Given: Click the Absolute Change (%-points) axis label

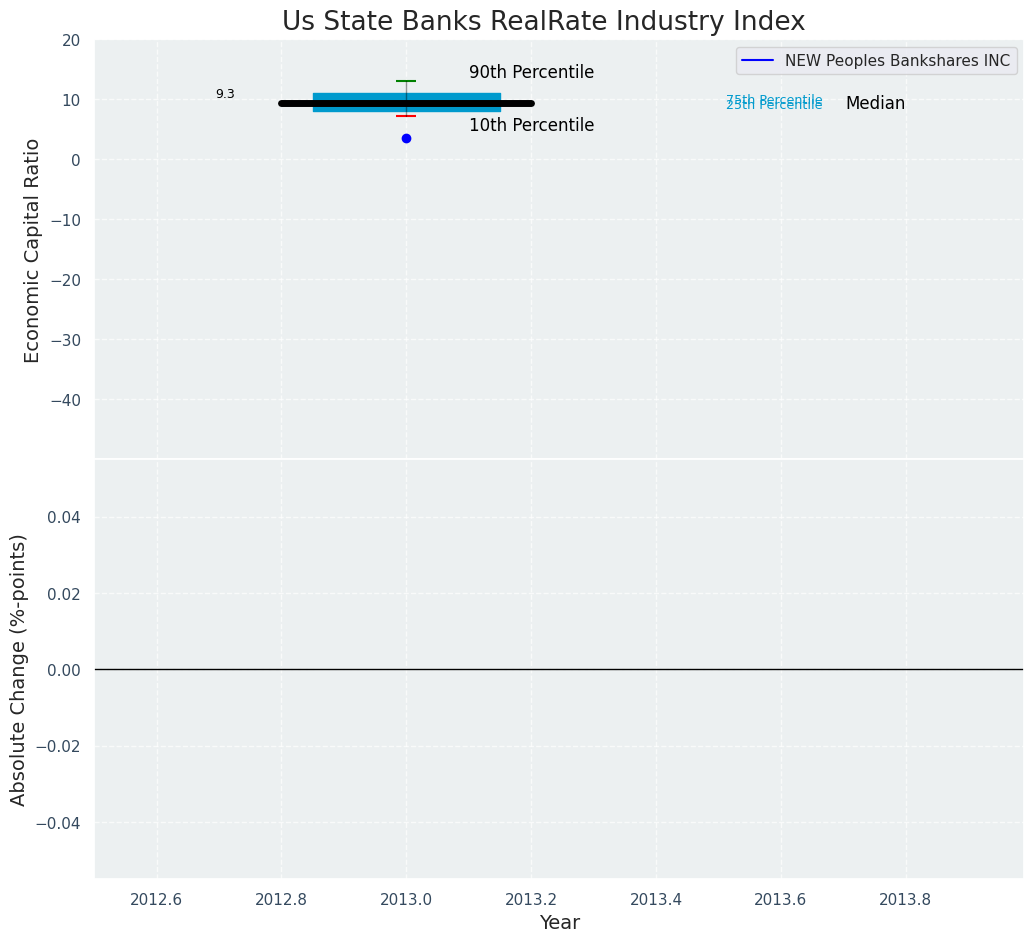Looking at the screenshot, I should click(19, 669).
